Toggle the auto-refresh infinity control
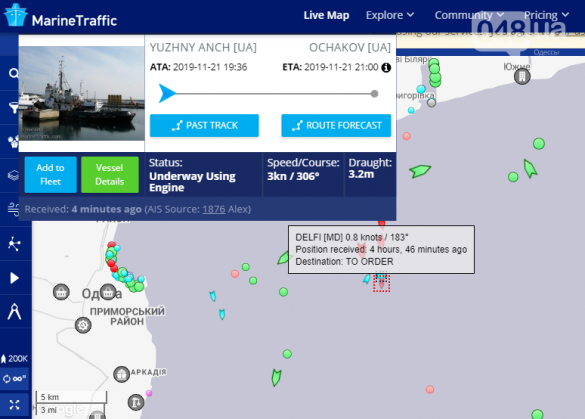This screenshot has width=585, height=419. [14, 379]
